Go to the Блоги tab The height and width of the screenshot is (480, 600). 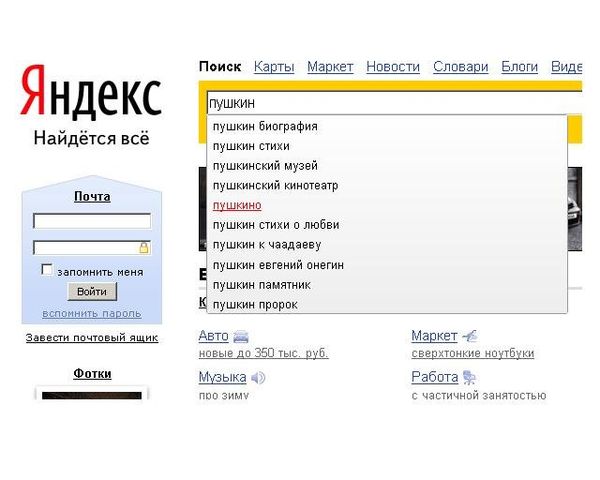tap(520, 67)
